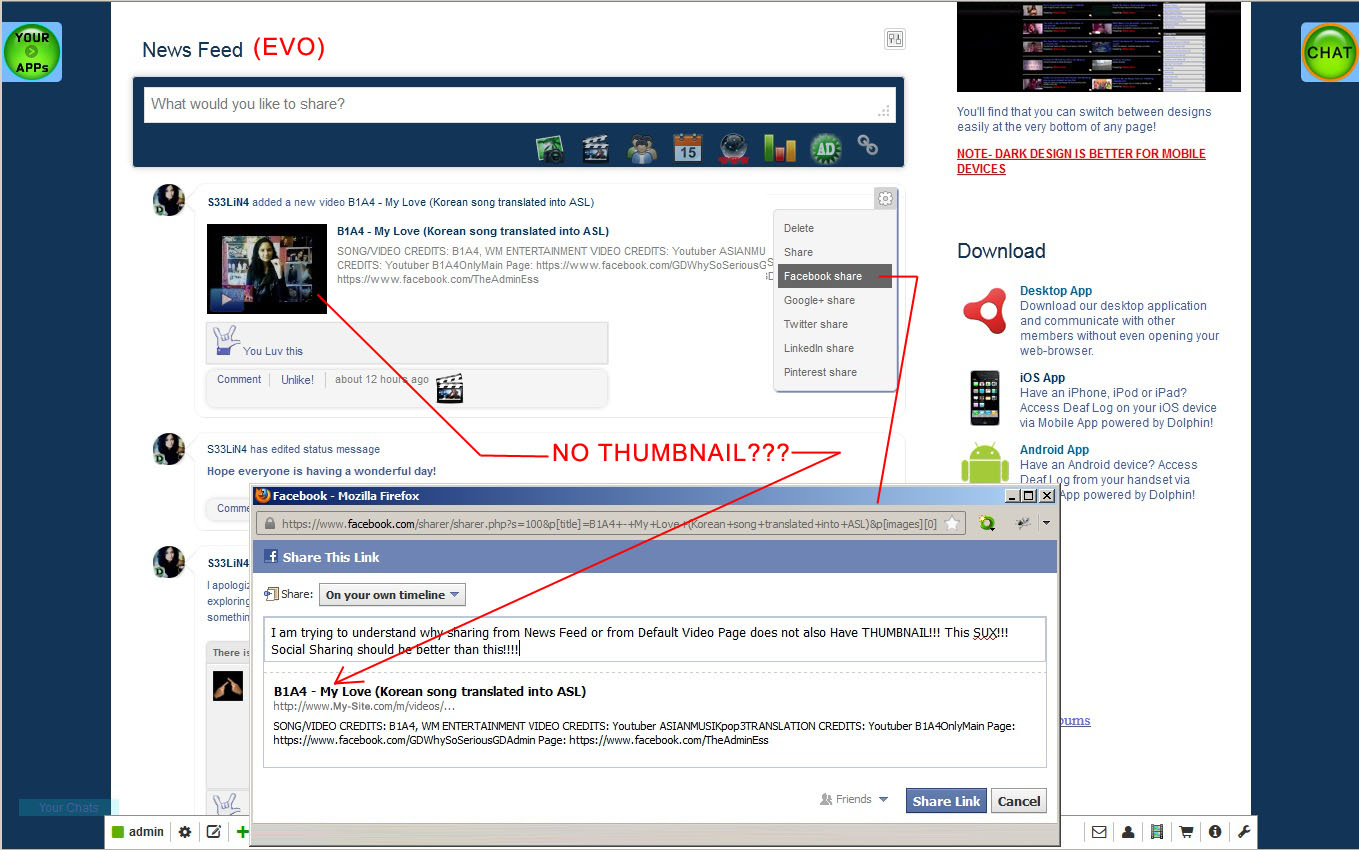The width and height of the screenshot is (1359, 850).
Task: Click the 'about 12 hours ago' timestamp
Action: (382, 380)
